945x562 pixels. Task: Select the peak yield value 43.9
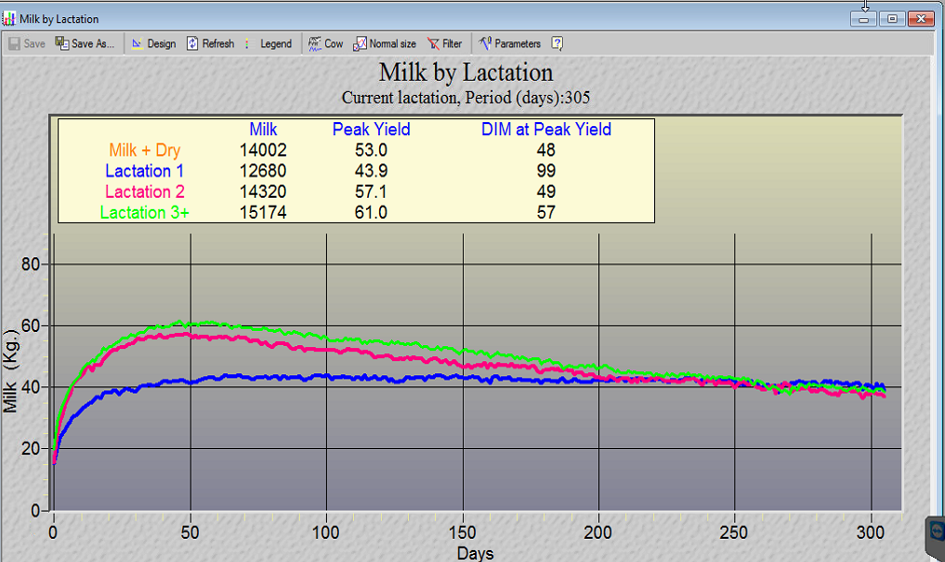[371, 171]
